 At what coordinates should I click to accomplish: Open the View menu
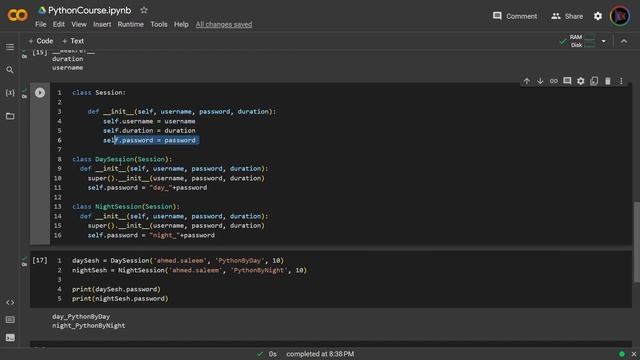79,24
